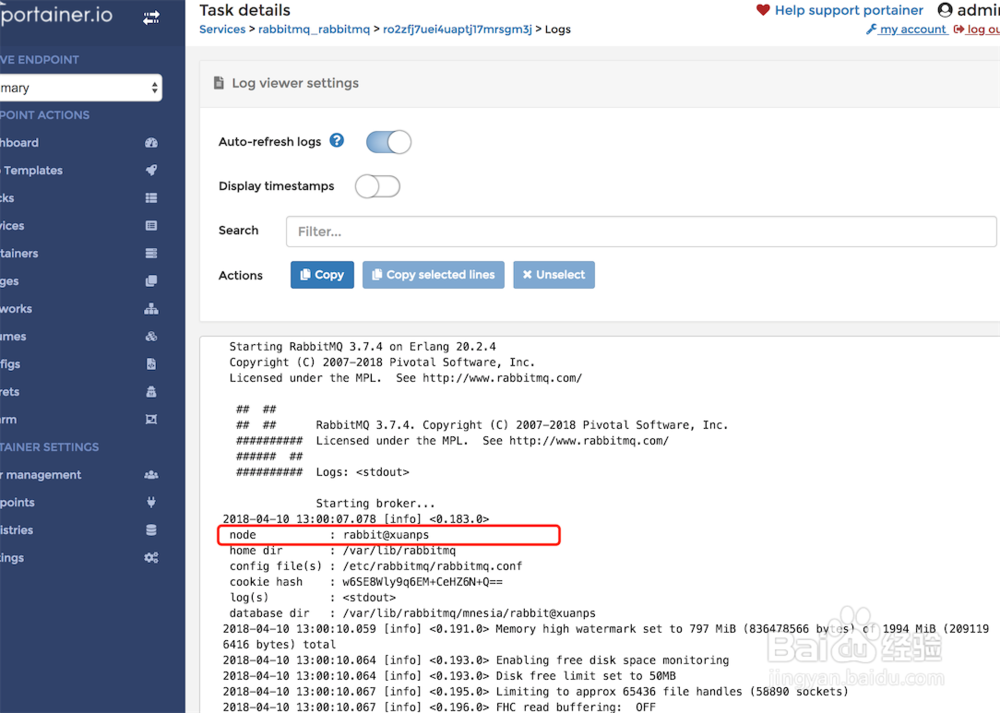Open Secrets lock icon
The height and width of the screenshot is (713, 1000).
[151, 392]
